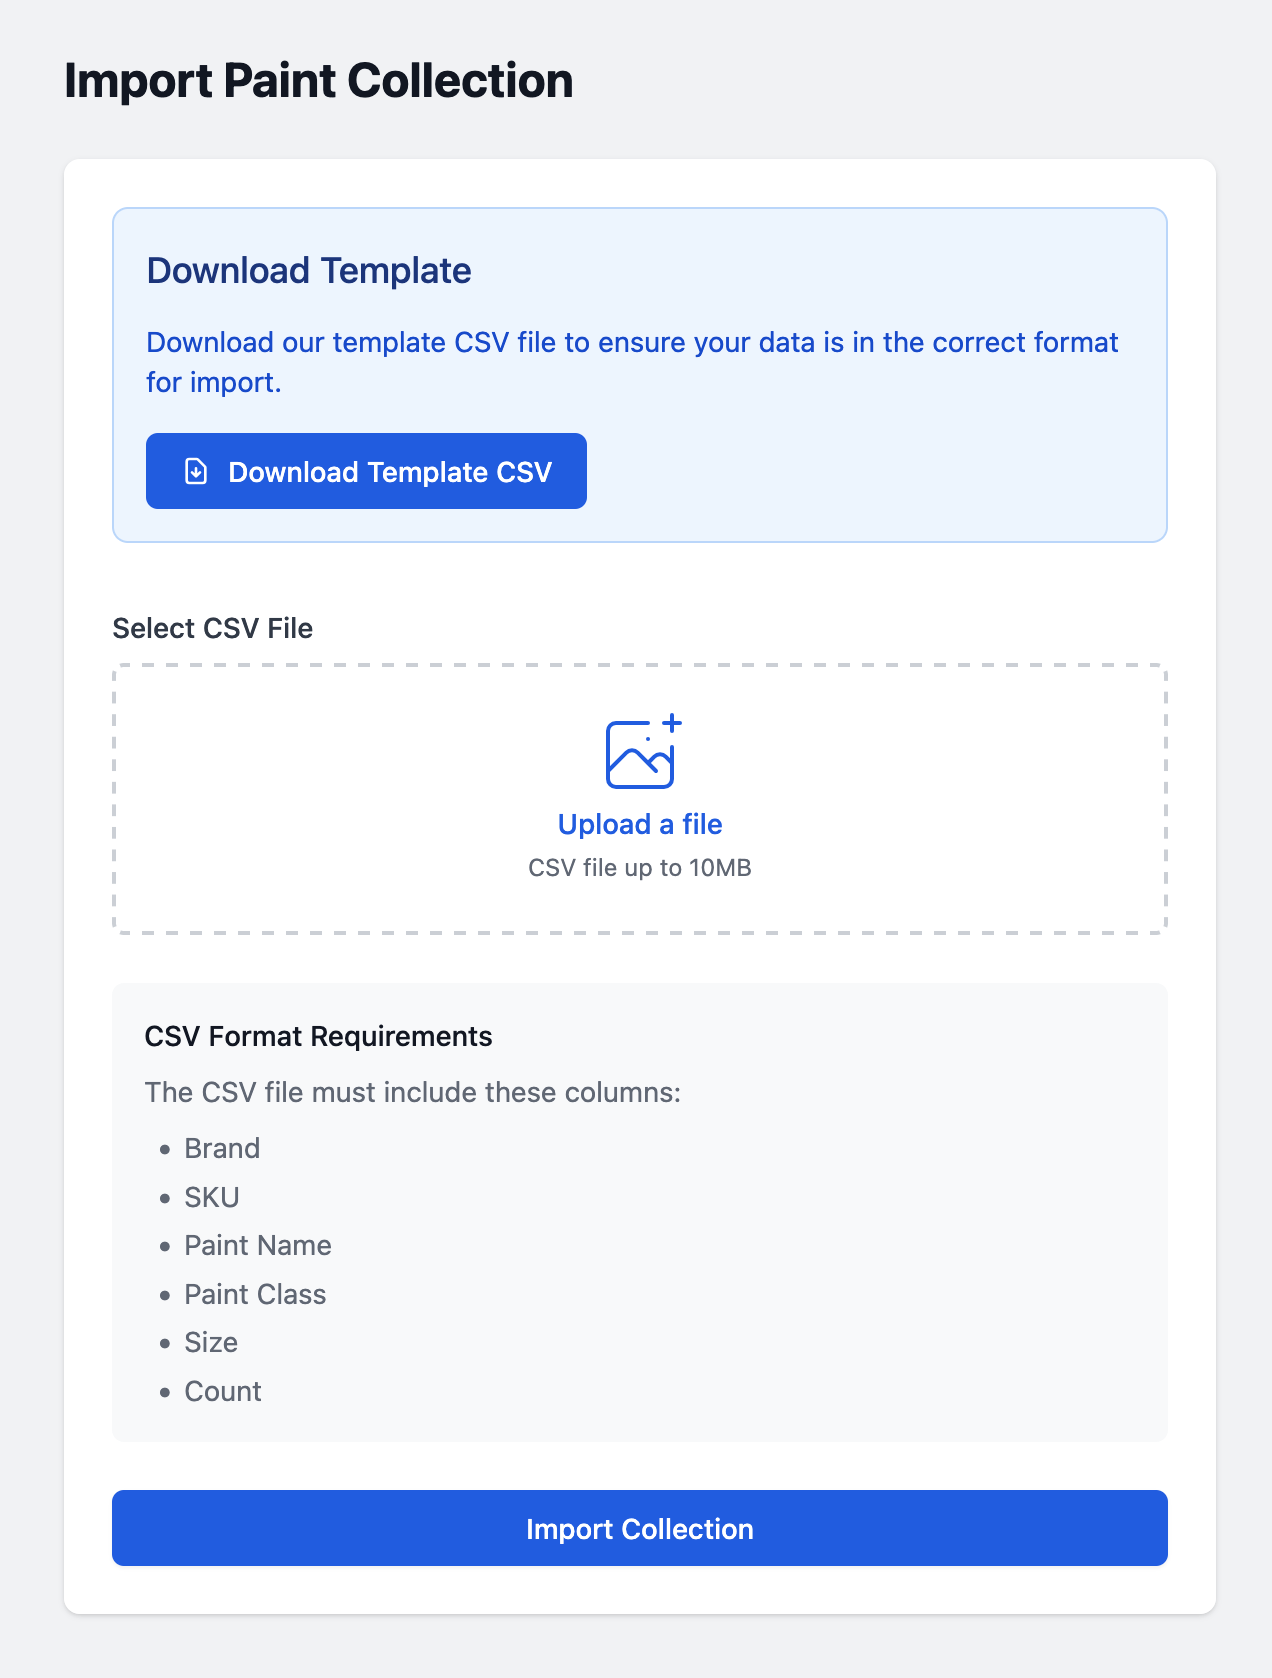Click the plus sign on upload icon
The image size is (1272, 1678).
coord(673,723)
